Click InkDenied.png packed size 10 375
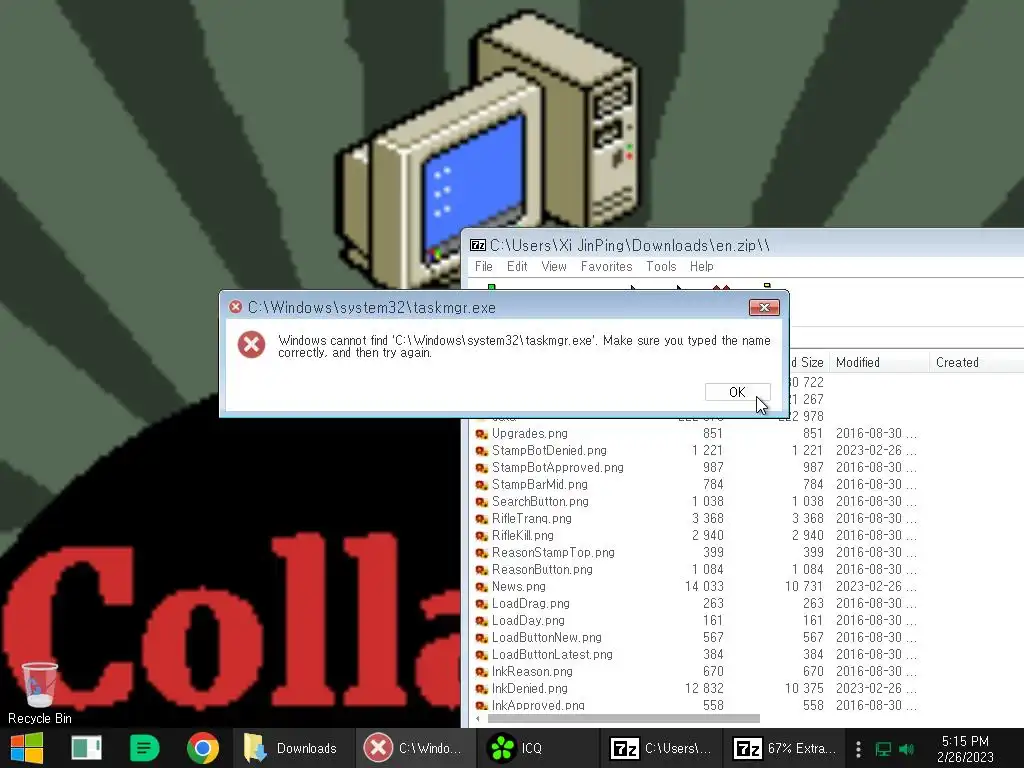Image resolution: width=1024 pixels, height=768 pixels. [804, 688]
